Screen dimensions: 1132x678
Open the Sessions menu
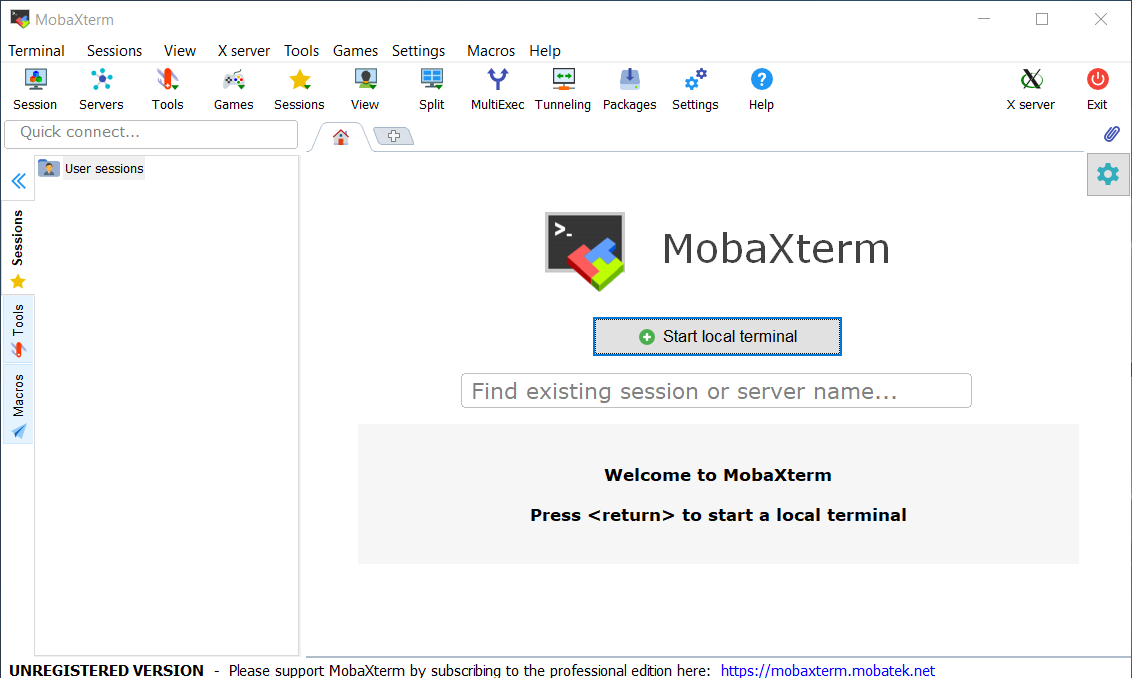(x=114, y=51)
